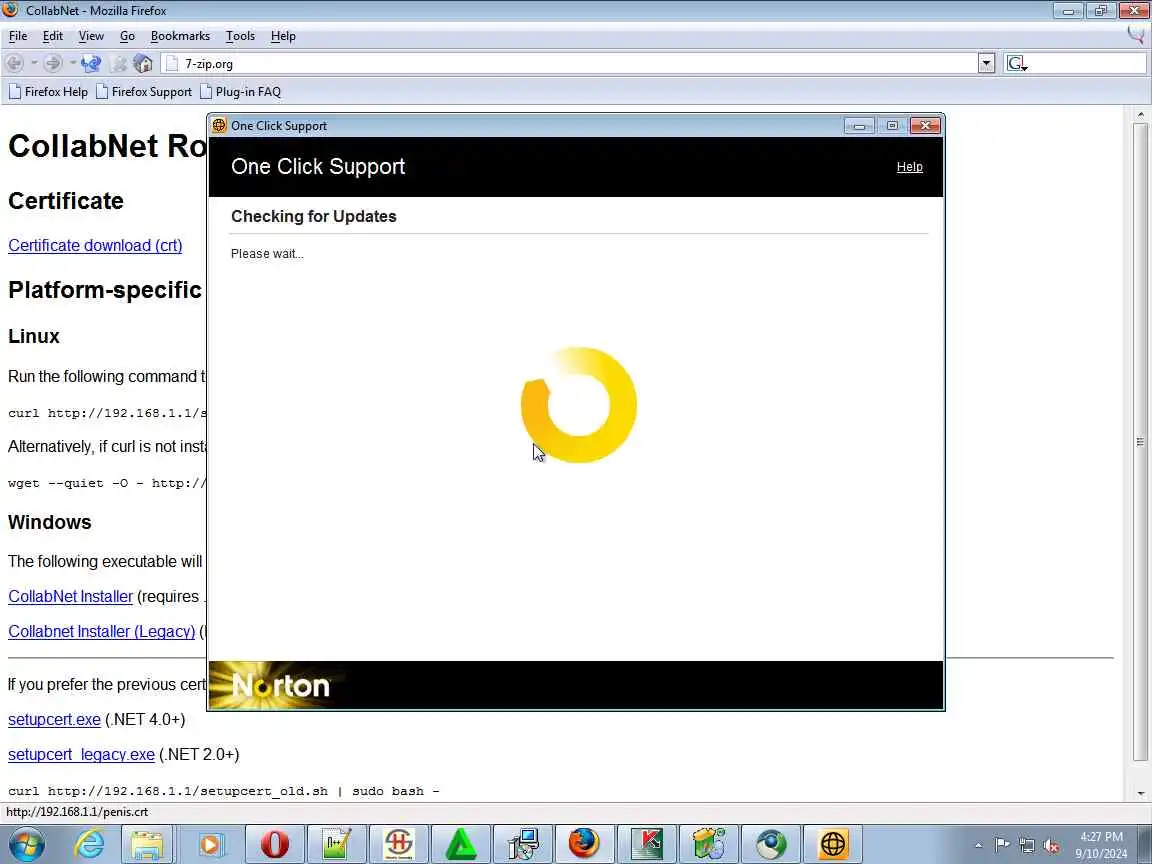The image size is (1152, 864).
Task: Click the Firefox Back arrow button
Action: pyautogui.click(x=15, y=63)
